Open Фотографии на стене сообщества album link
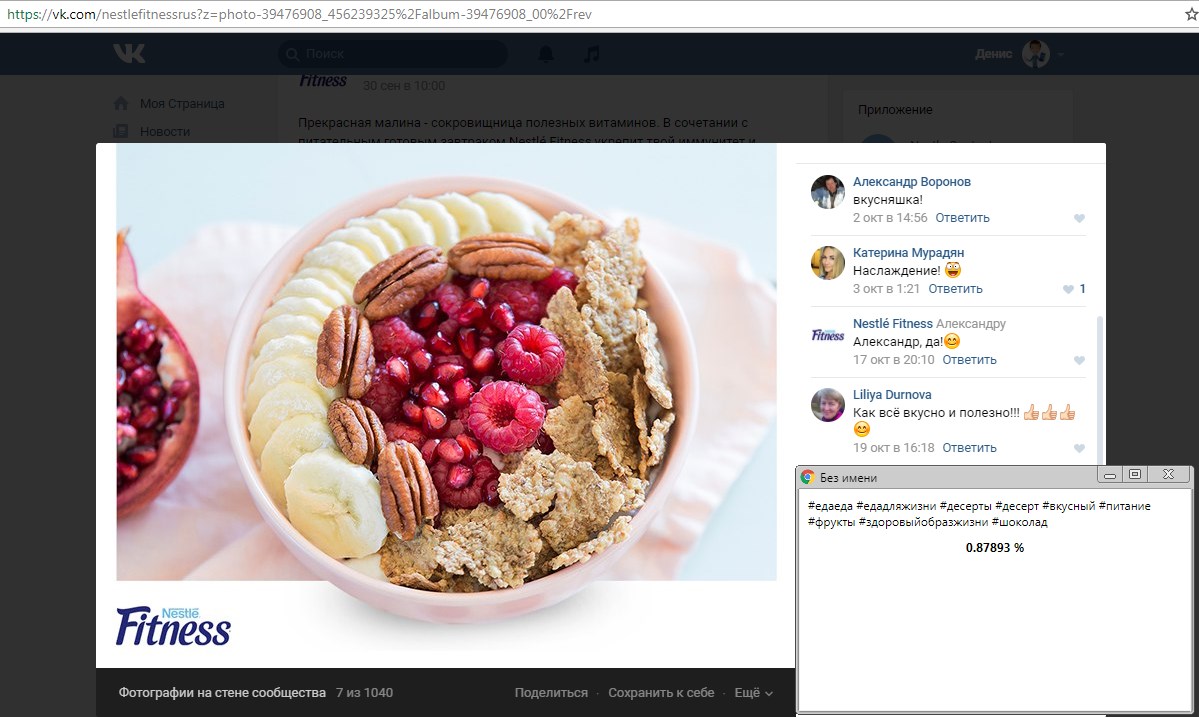1199x717 pixels. point(222,693)
